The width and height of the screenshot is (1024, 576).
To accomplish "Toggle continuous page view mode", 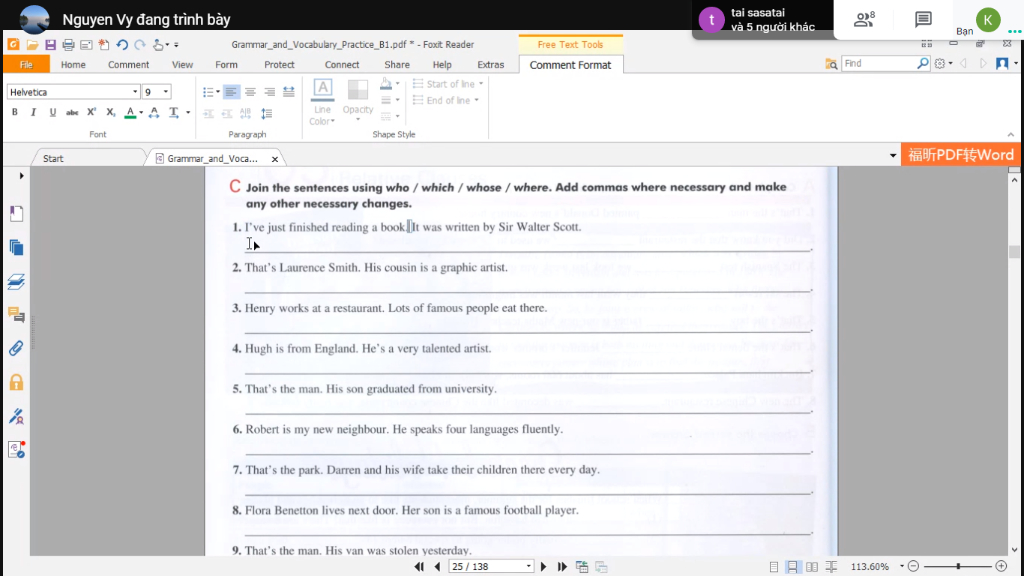I will pos(792,567).
